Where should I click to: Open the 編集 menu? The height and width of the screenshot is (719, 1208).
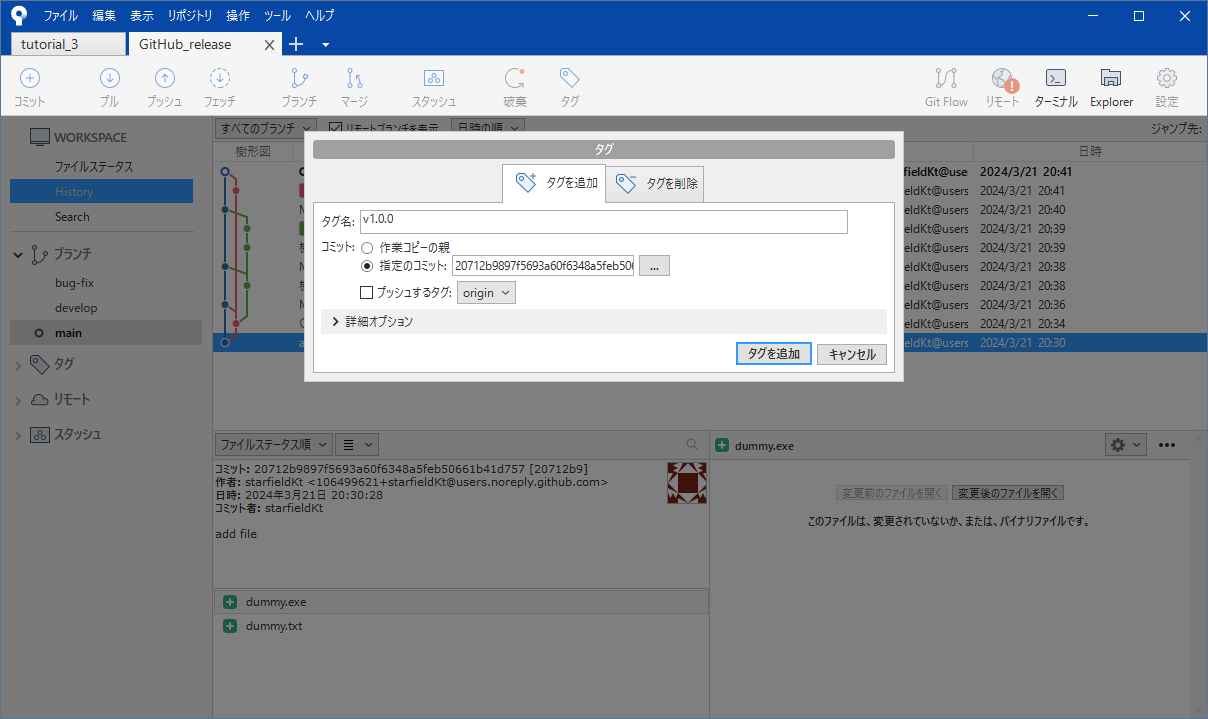tap(104, 16)
